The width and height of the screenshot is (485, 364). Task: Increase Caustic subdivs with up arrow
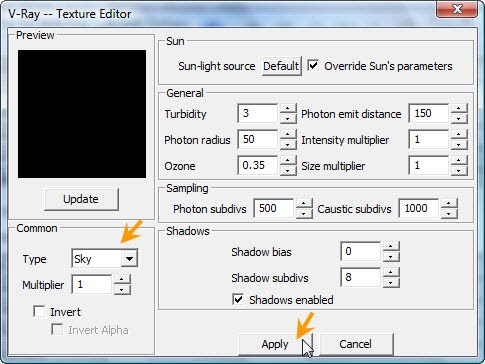[449, 204]
